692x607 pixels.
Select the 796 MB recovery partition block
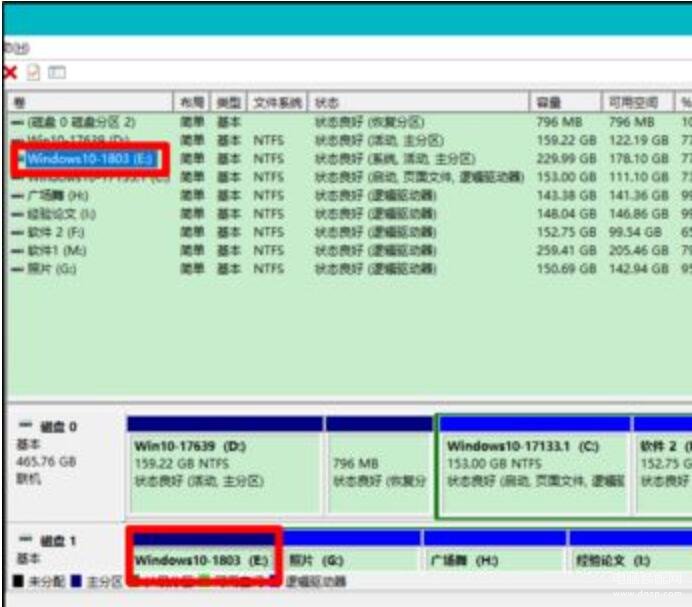click(380, 464)
